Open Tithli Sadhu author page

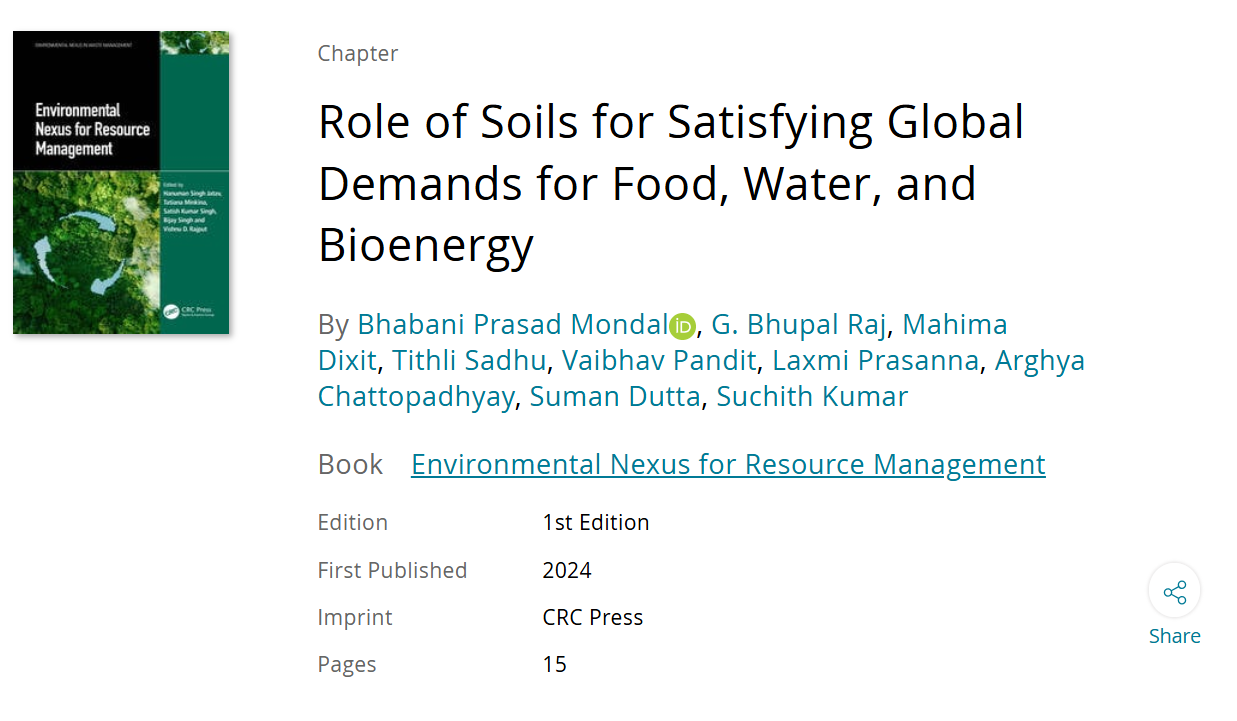click(x=469, y=361)
